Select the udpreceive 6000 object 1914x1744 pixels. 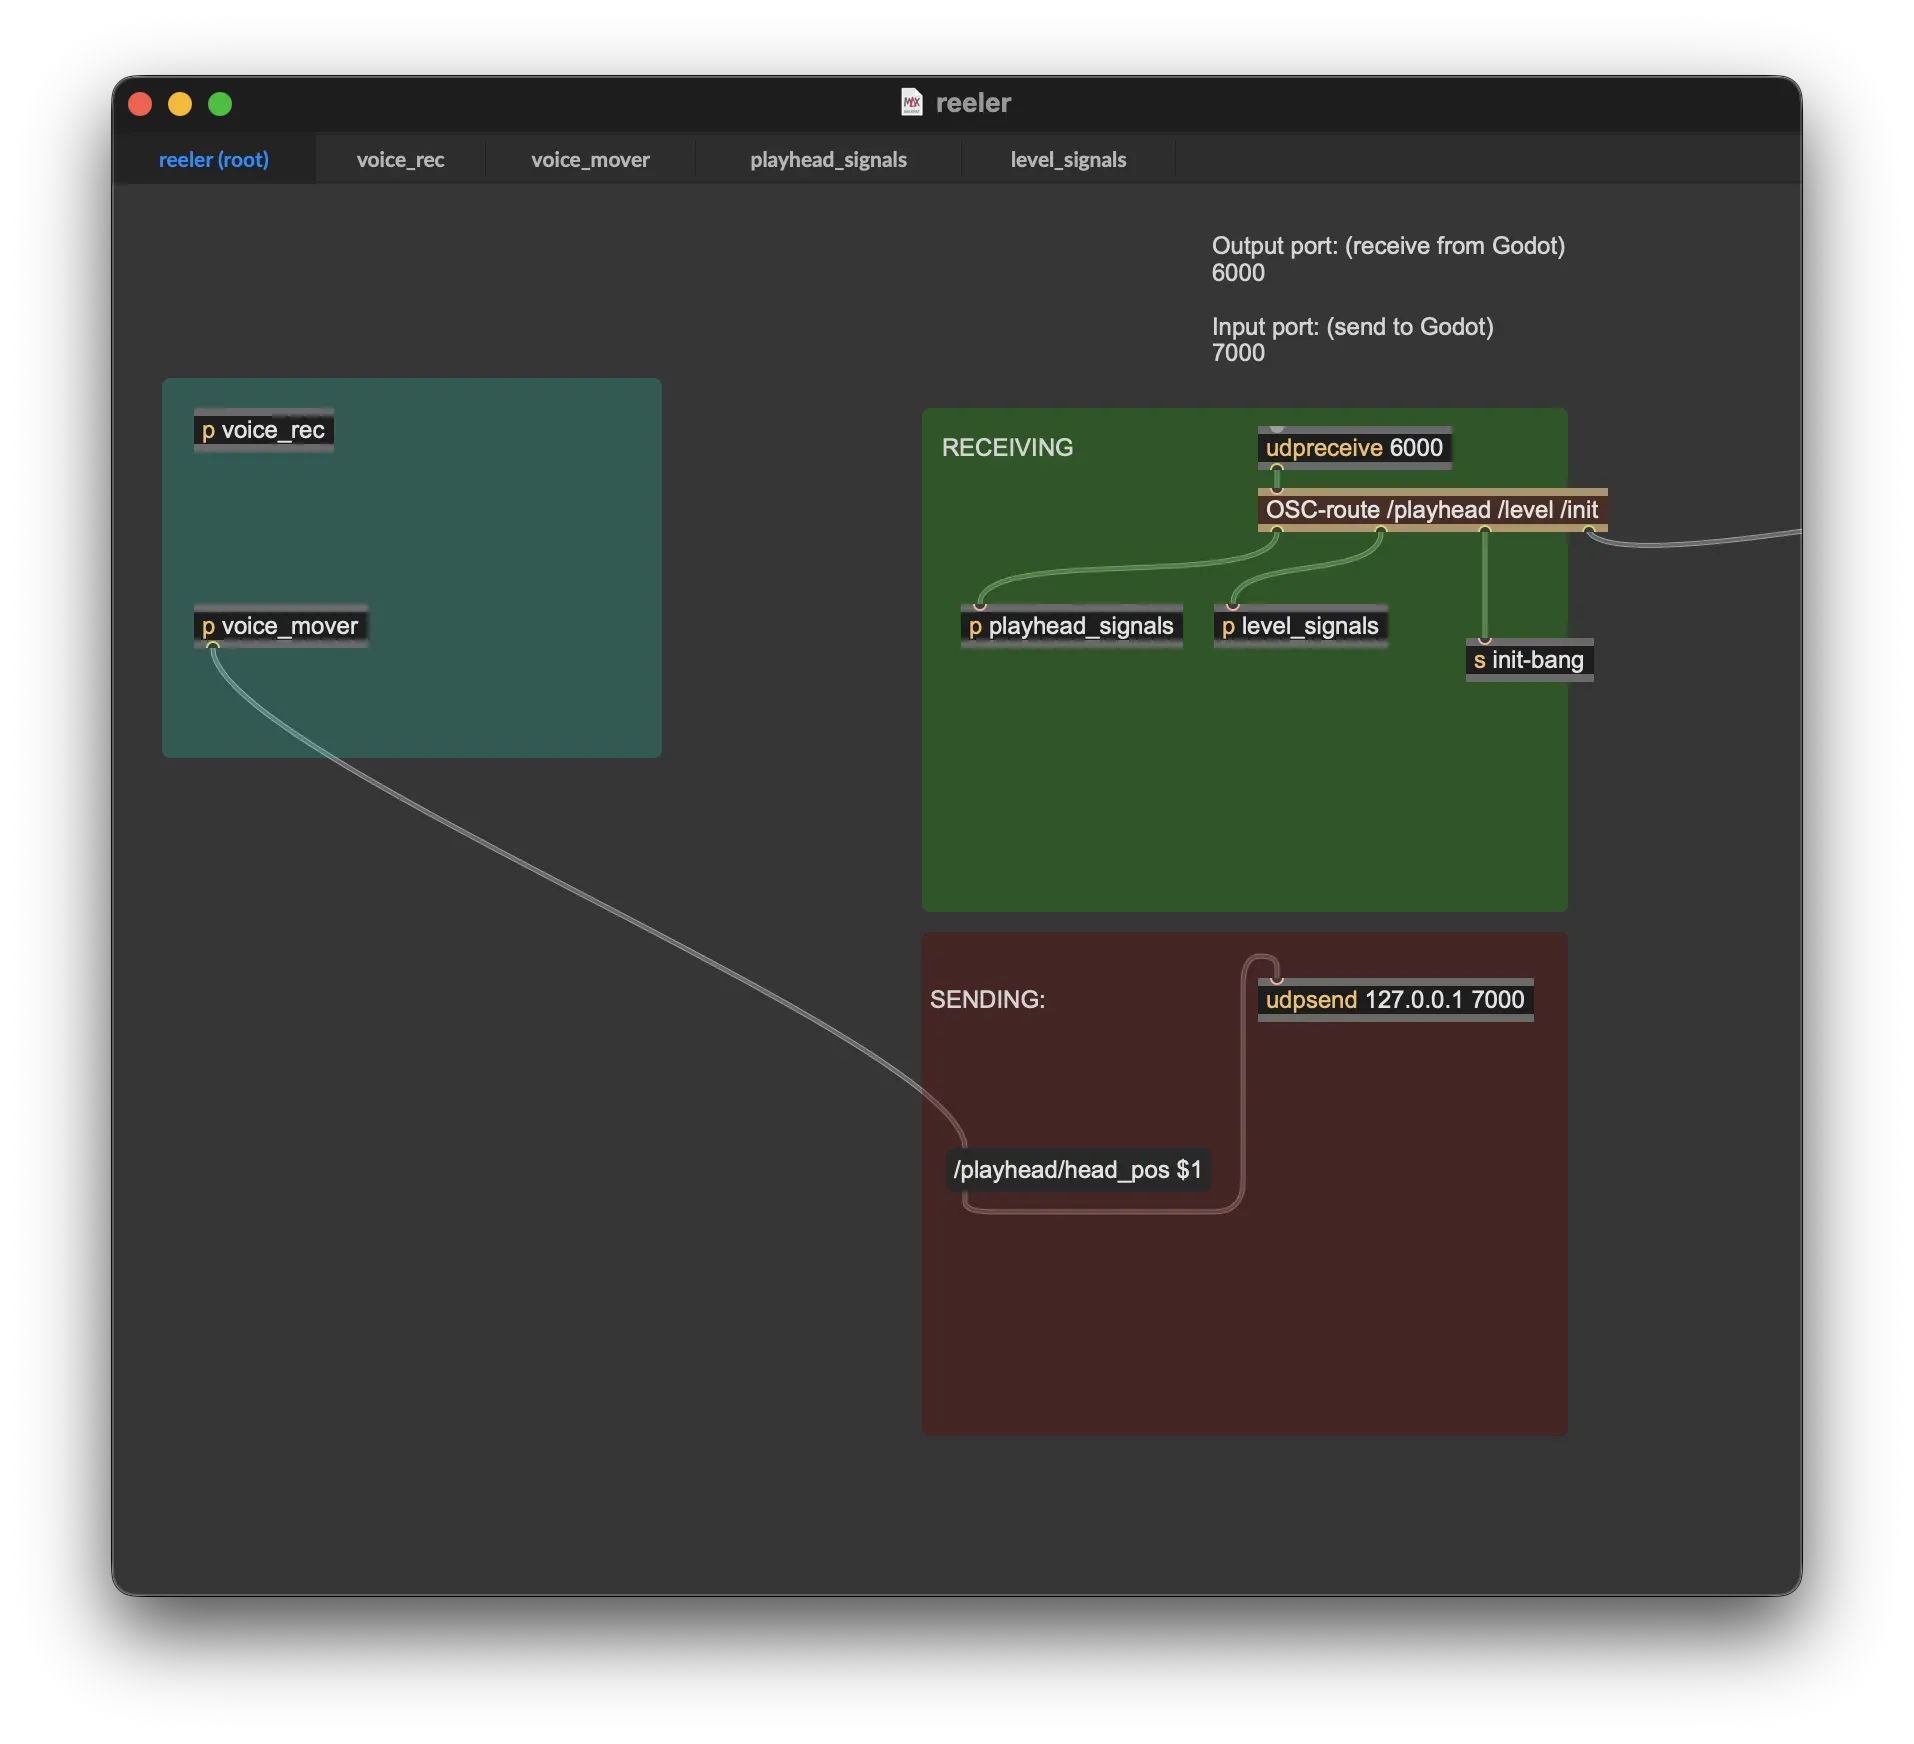pos(1354,448)
